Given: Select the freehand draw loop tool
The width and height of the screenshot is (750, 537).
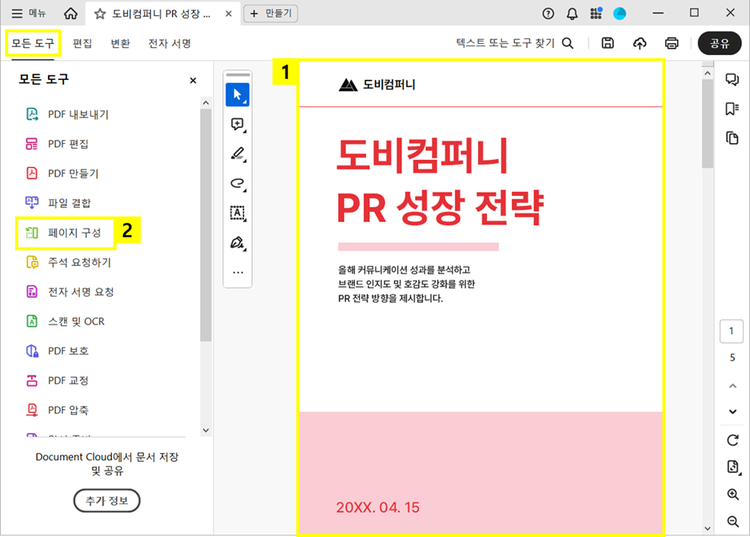Looking at the screenshot, I should coord(237,183).
